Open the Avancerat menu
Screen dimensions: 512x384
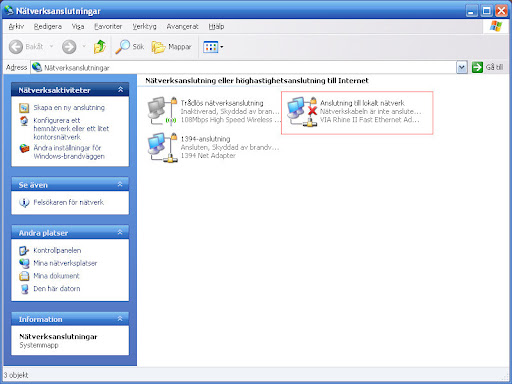[x=182, y=26]
